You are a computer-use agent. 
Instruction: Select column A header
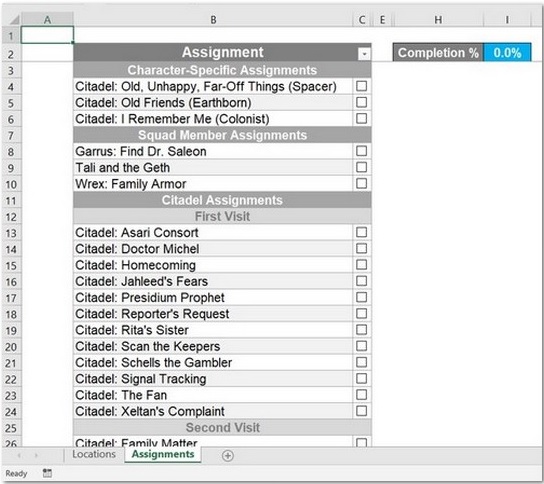point(47,20)
